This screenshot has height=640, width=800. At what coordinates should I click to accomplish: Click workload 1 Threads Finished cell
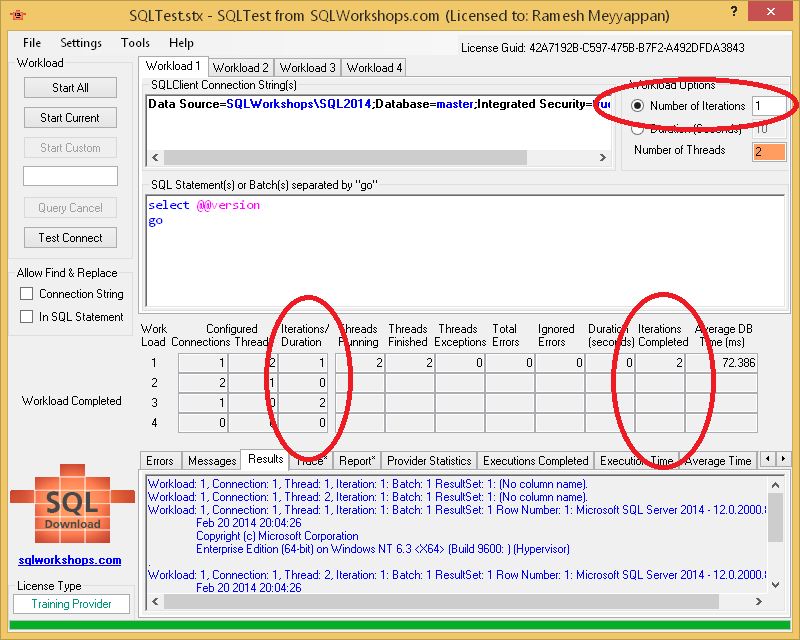tap(410, 363)
